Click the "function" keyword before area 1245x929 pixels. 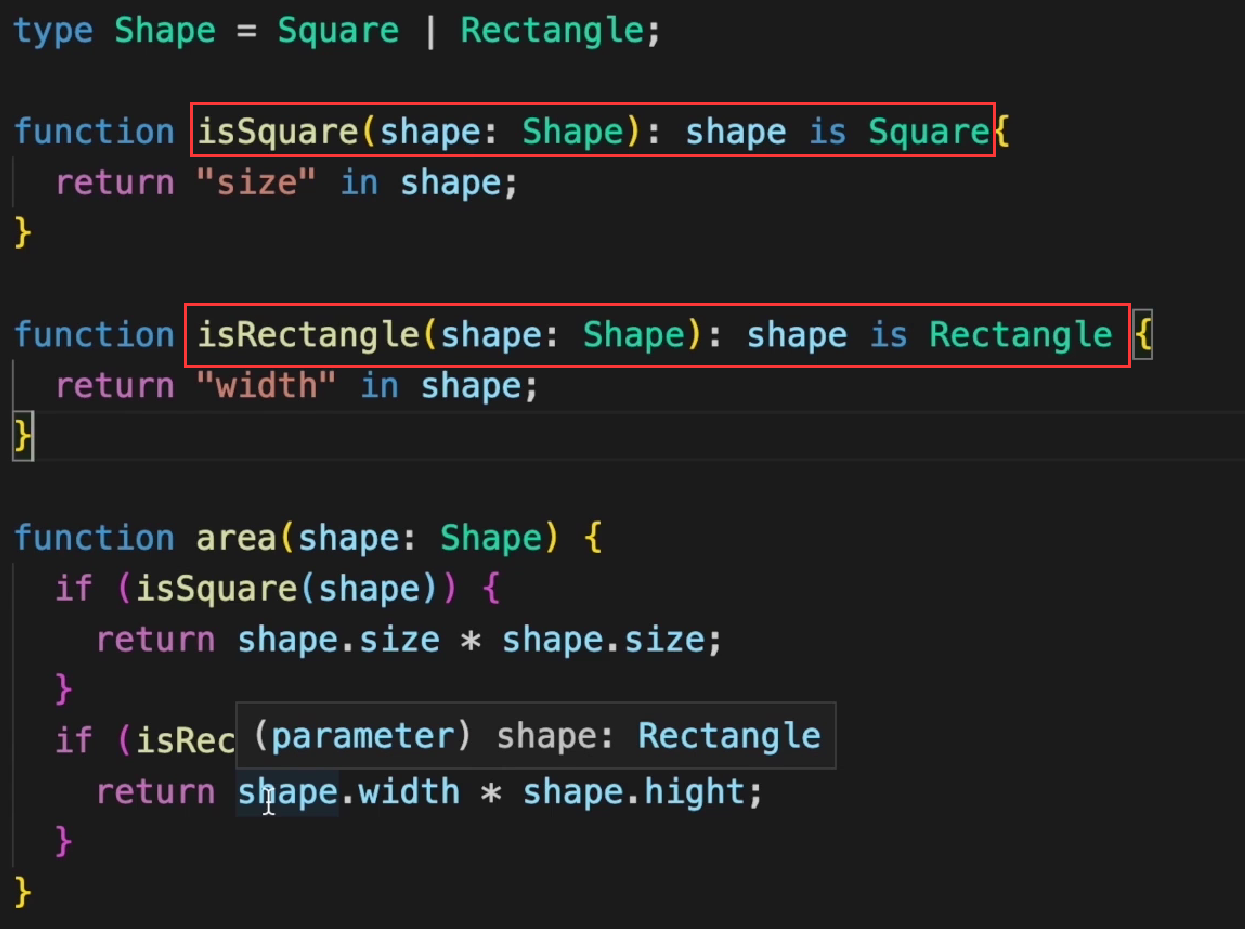click(95, 538)
